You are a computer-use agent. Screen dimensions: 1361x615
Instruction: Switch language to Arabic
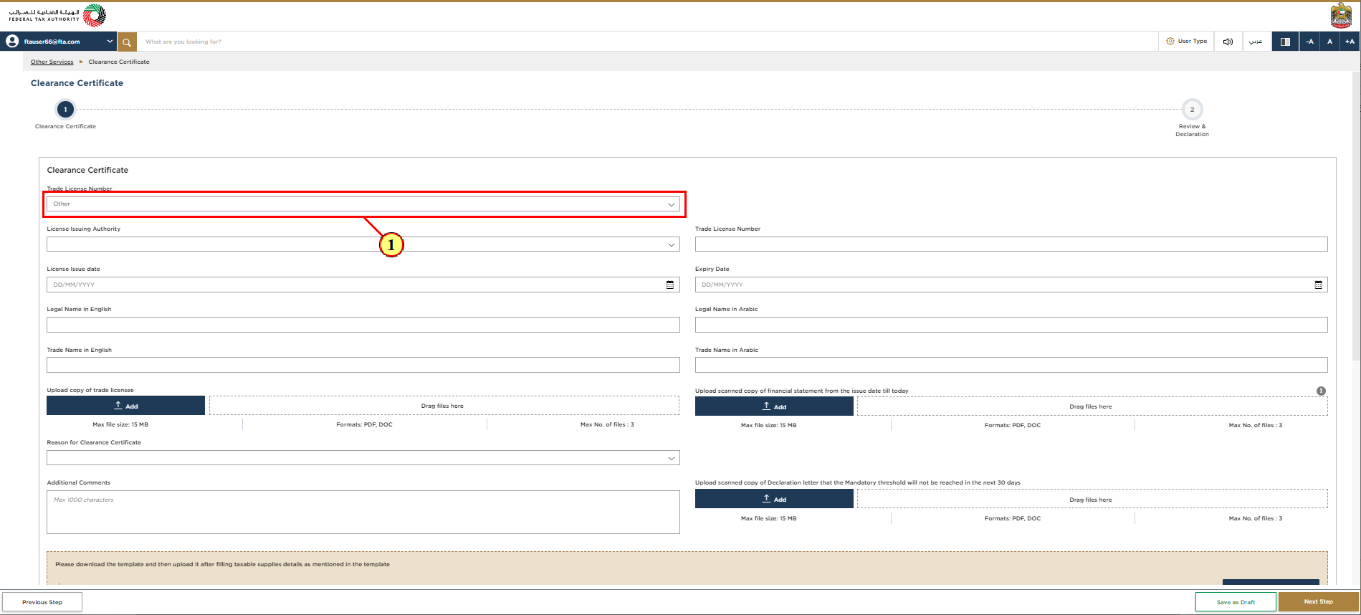(x=1255, y=42)
